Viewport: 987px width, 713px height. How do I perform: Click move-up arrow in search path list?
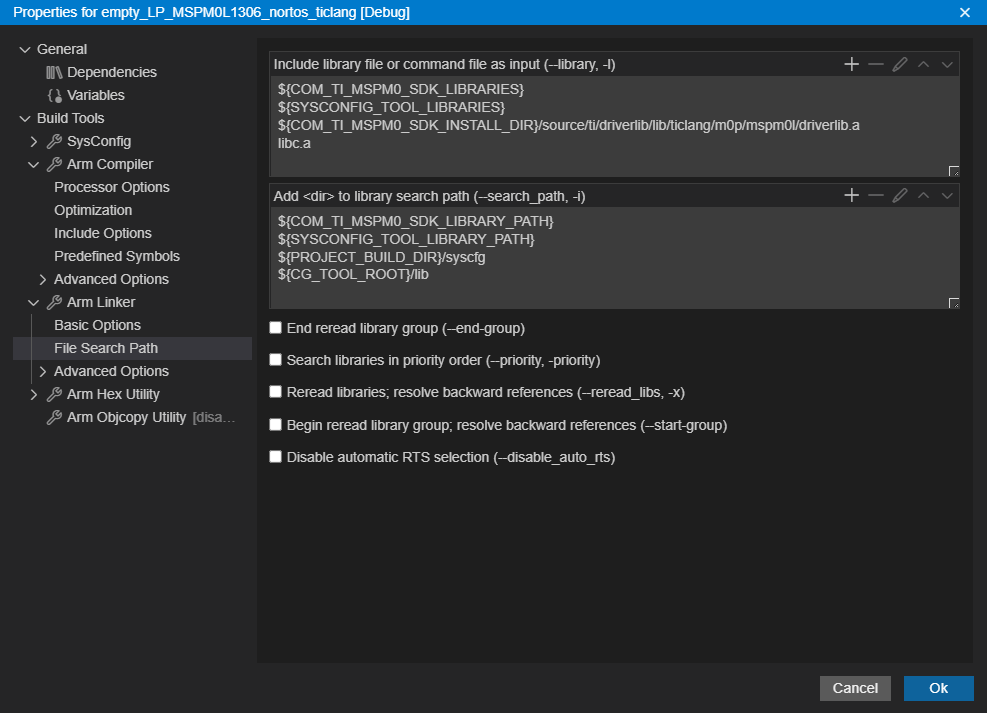click(x=924, y=196)
